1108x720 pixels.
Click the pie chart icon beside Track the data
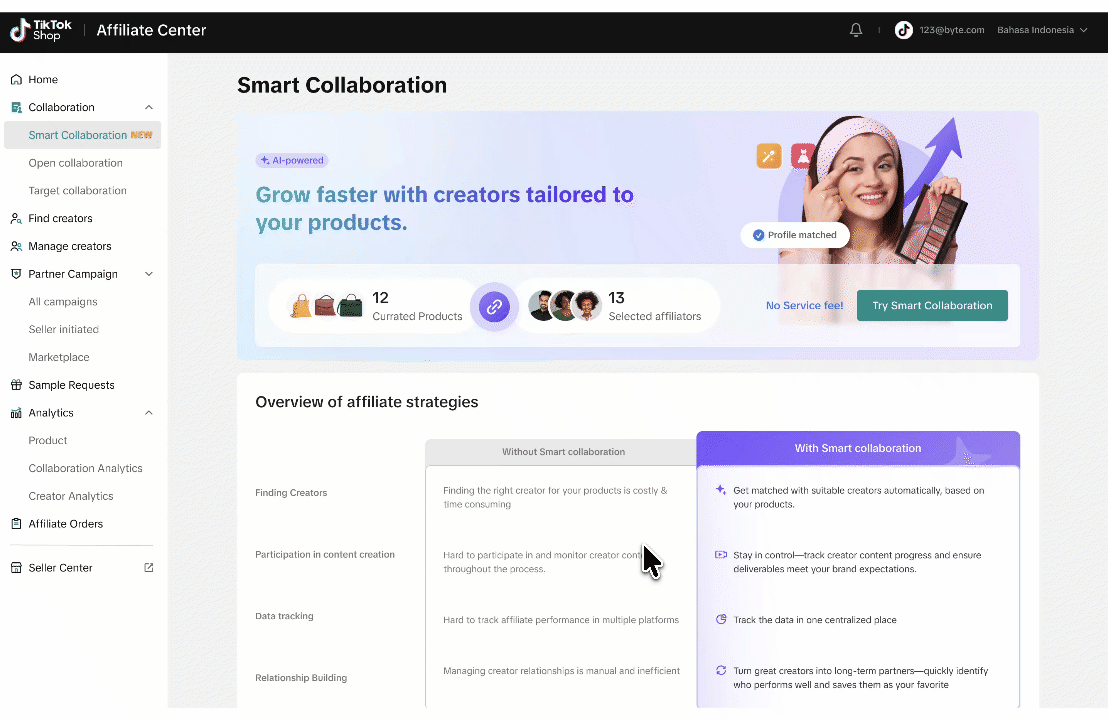point(721,620)
